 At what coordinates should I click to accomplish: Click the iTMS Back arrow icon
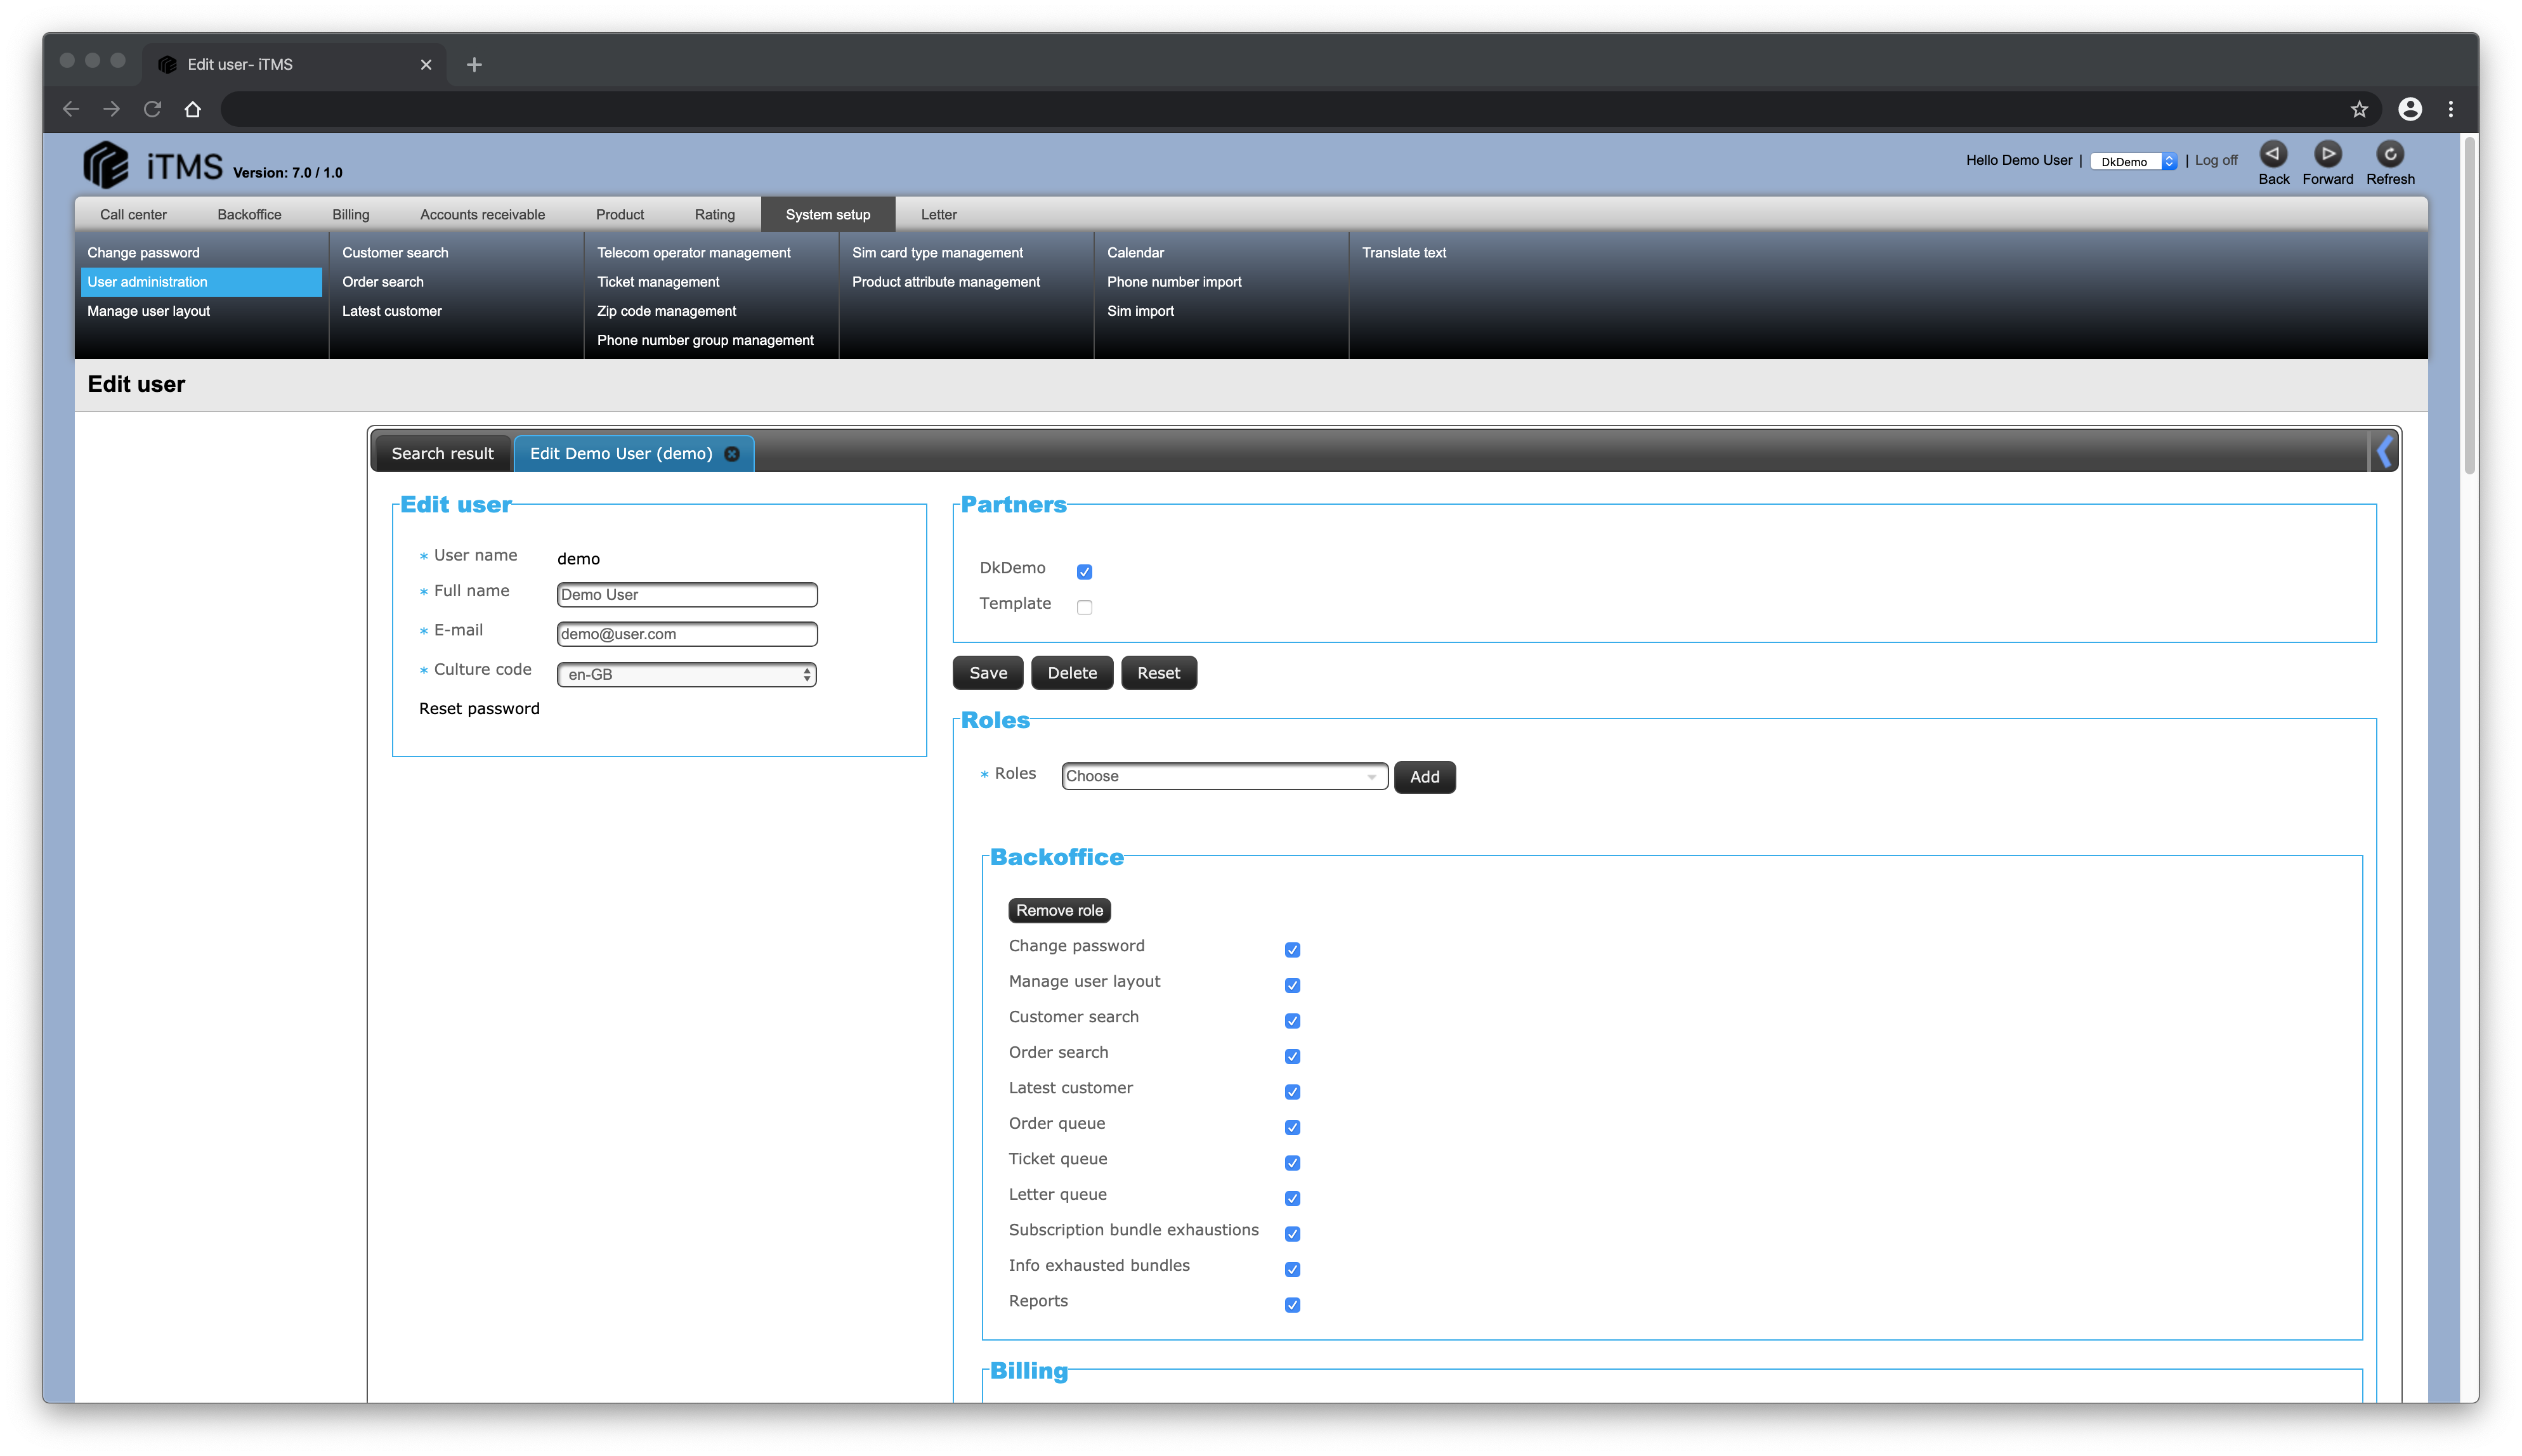[x=2272, y=154]
